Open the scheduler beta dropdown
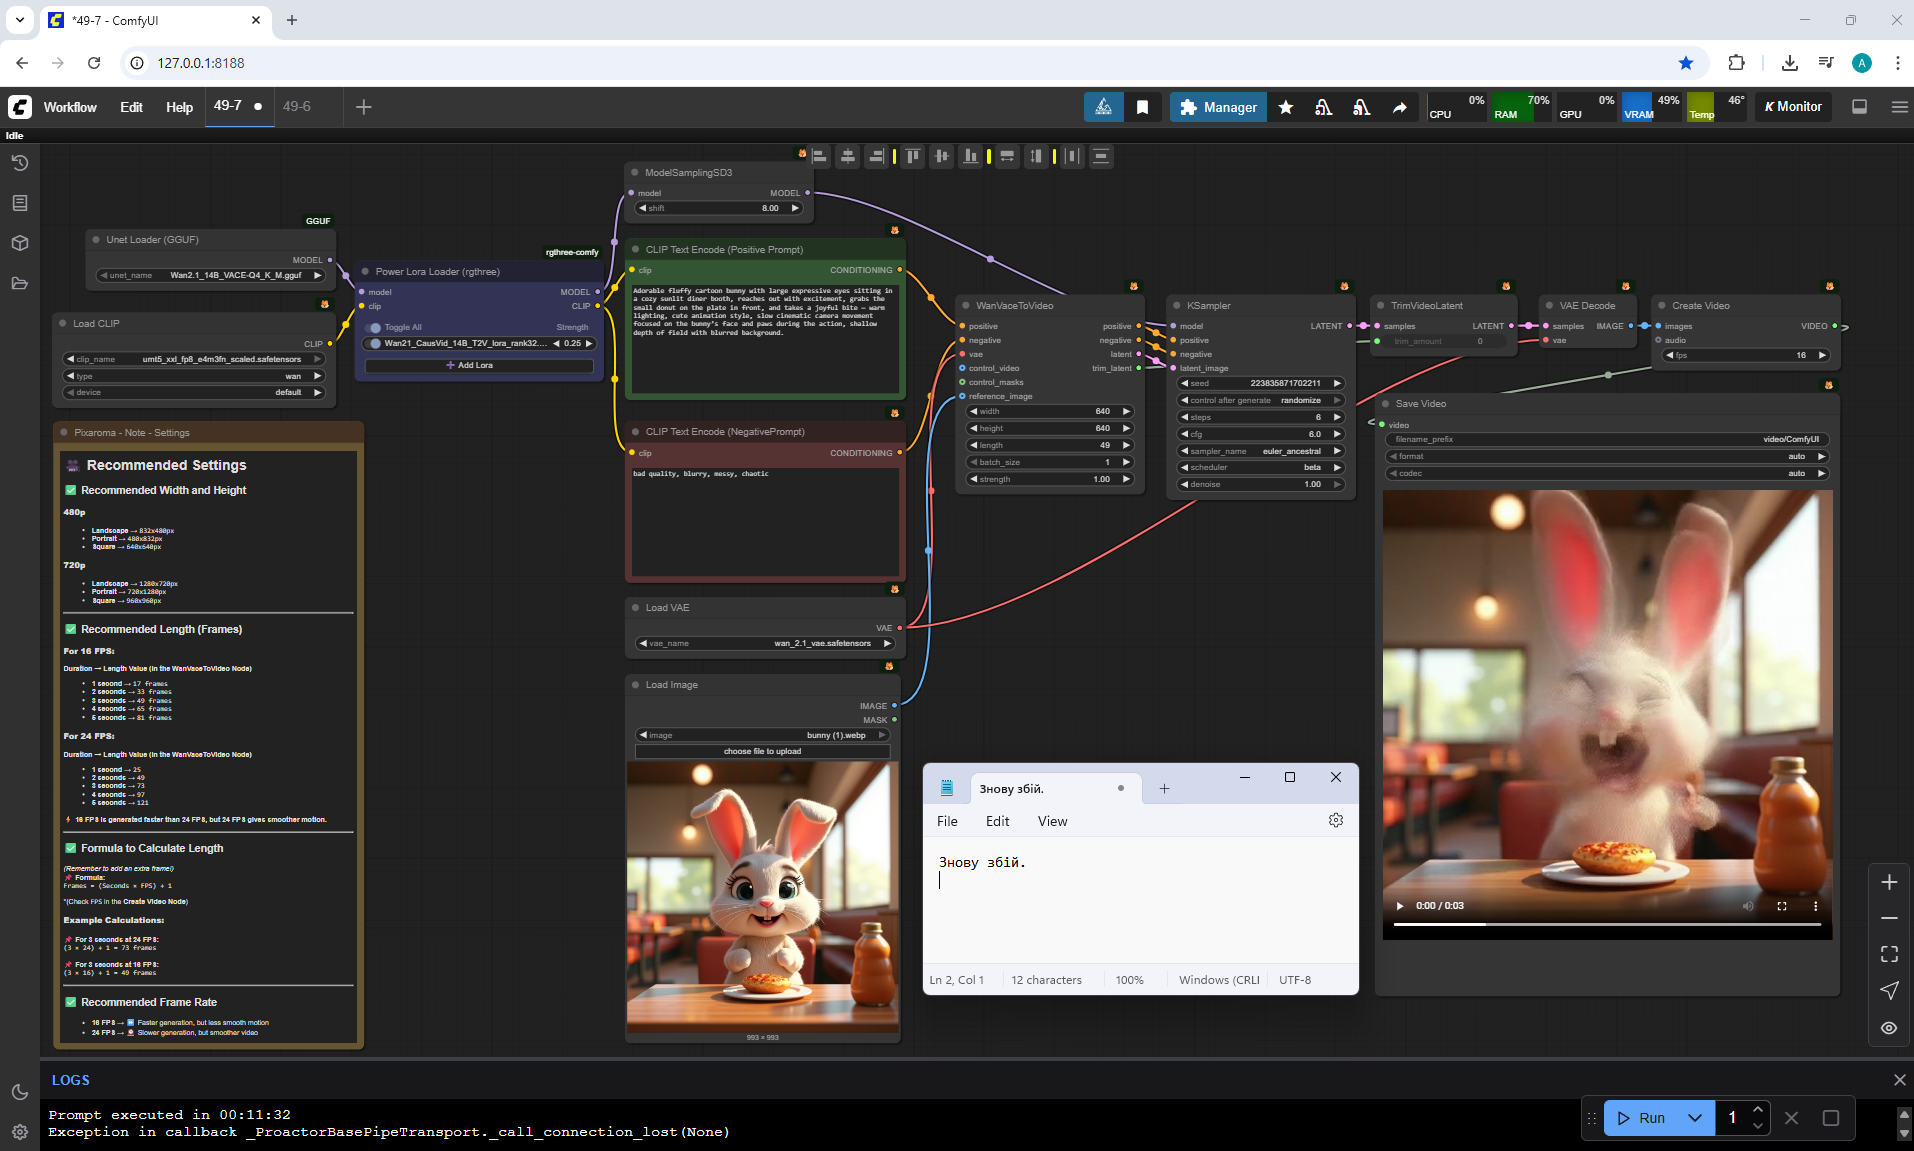 pyautogui.click(x=1260, y=467)
